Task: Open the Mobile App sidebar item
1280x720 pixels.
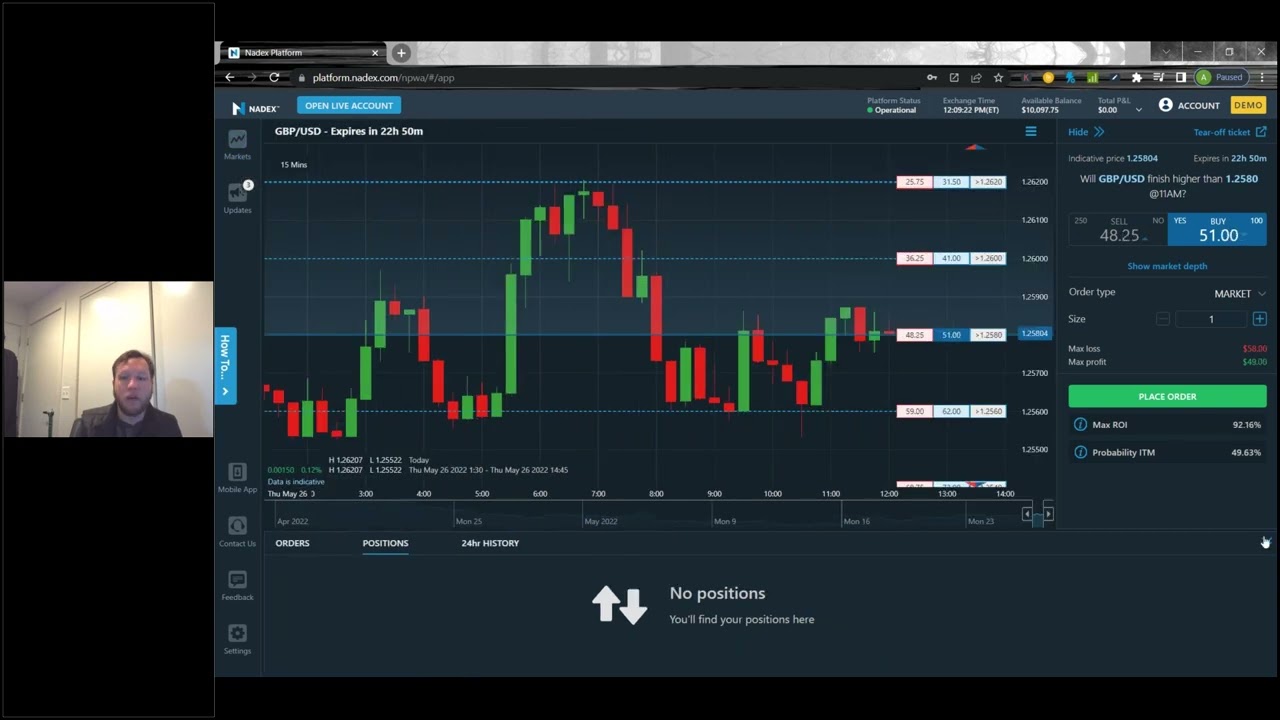Action: tap(237, 478)
